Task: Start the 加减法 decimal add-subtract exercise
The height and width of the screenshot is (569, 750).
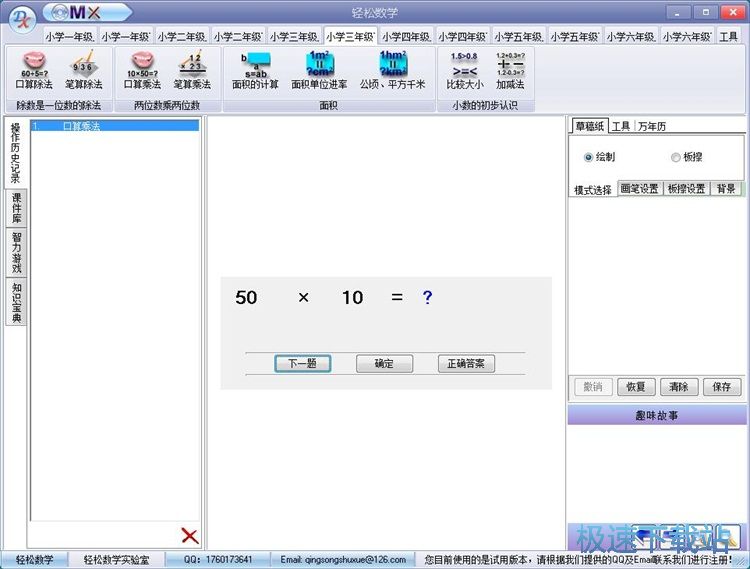Action: pos(510,71)
